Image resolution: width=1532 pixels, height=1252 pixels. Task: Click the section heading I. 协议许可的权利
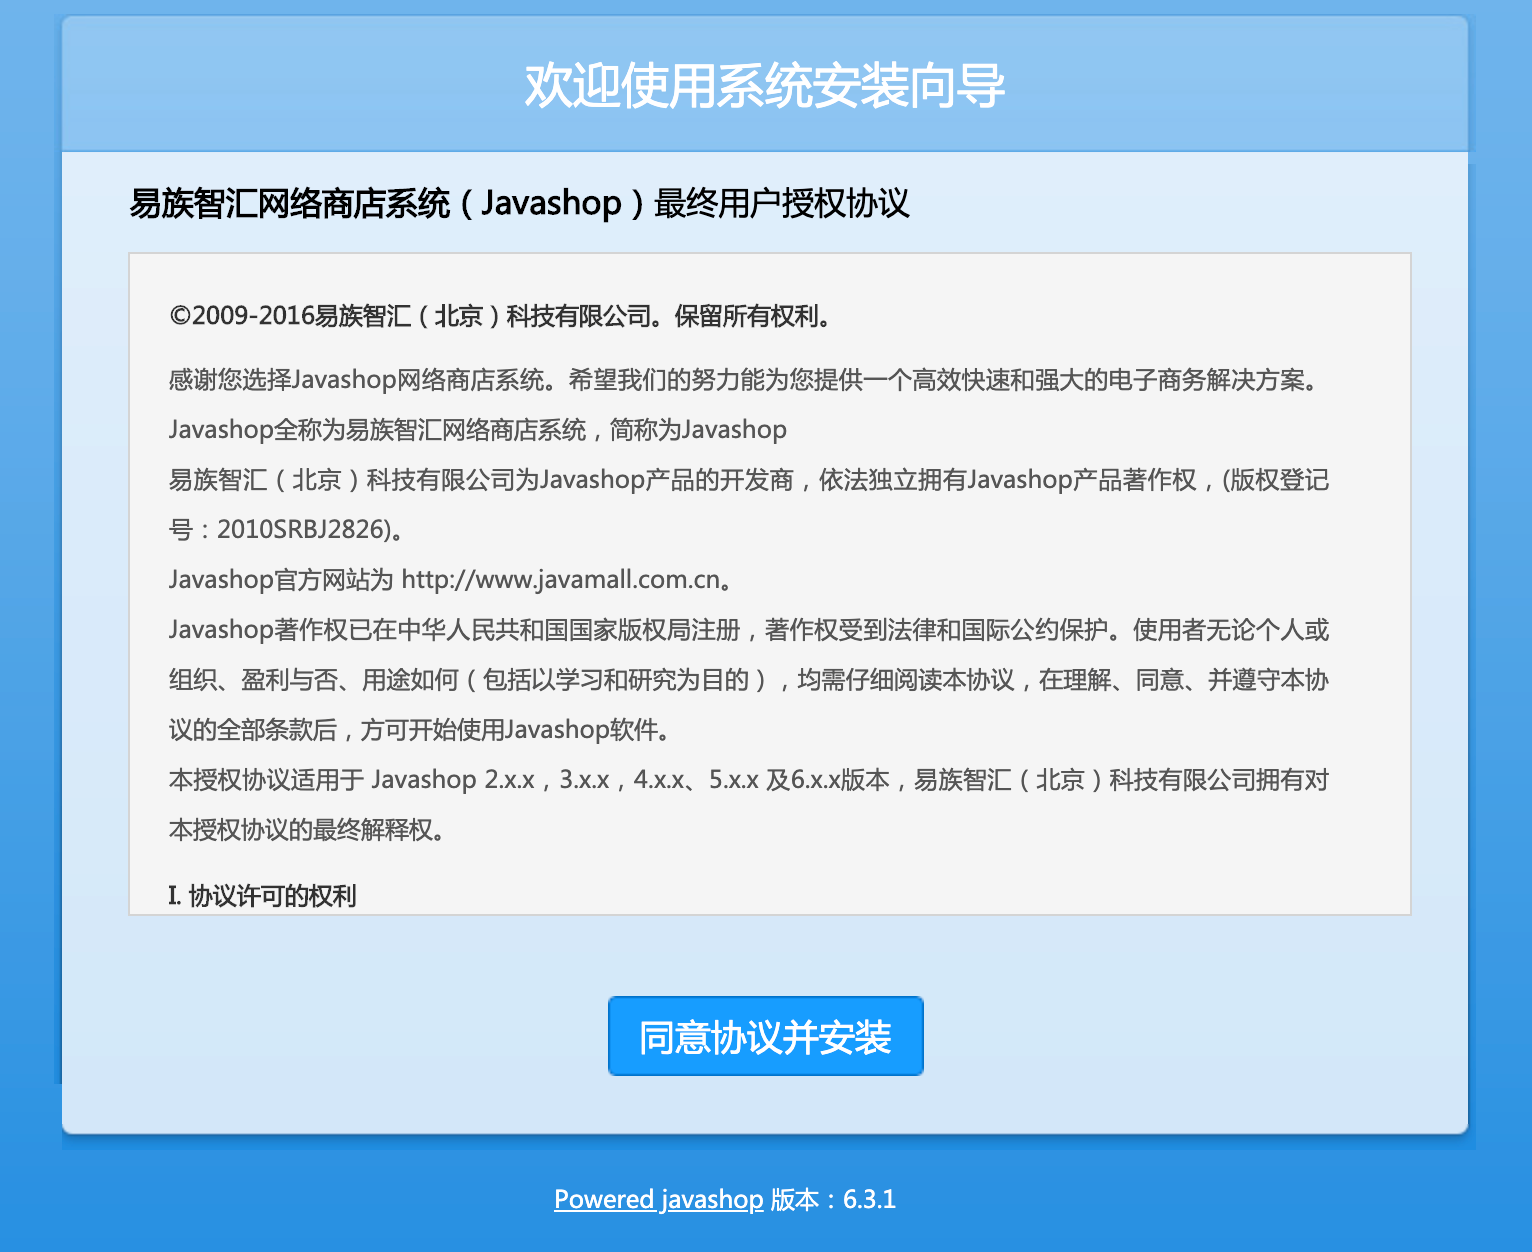(262, 895)
